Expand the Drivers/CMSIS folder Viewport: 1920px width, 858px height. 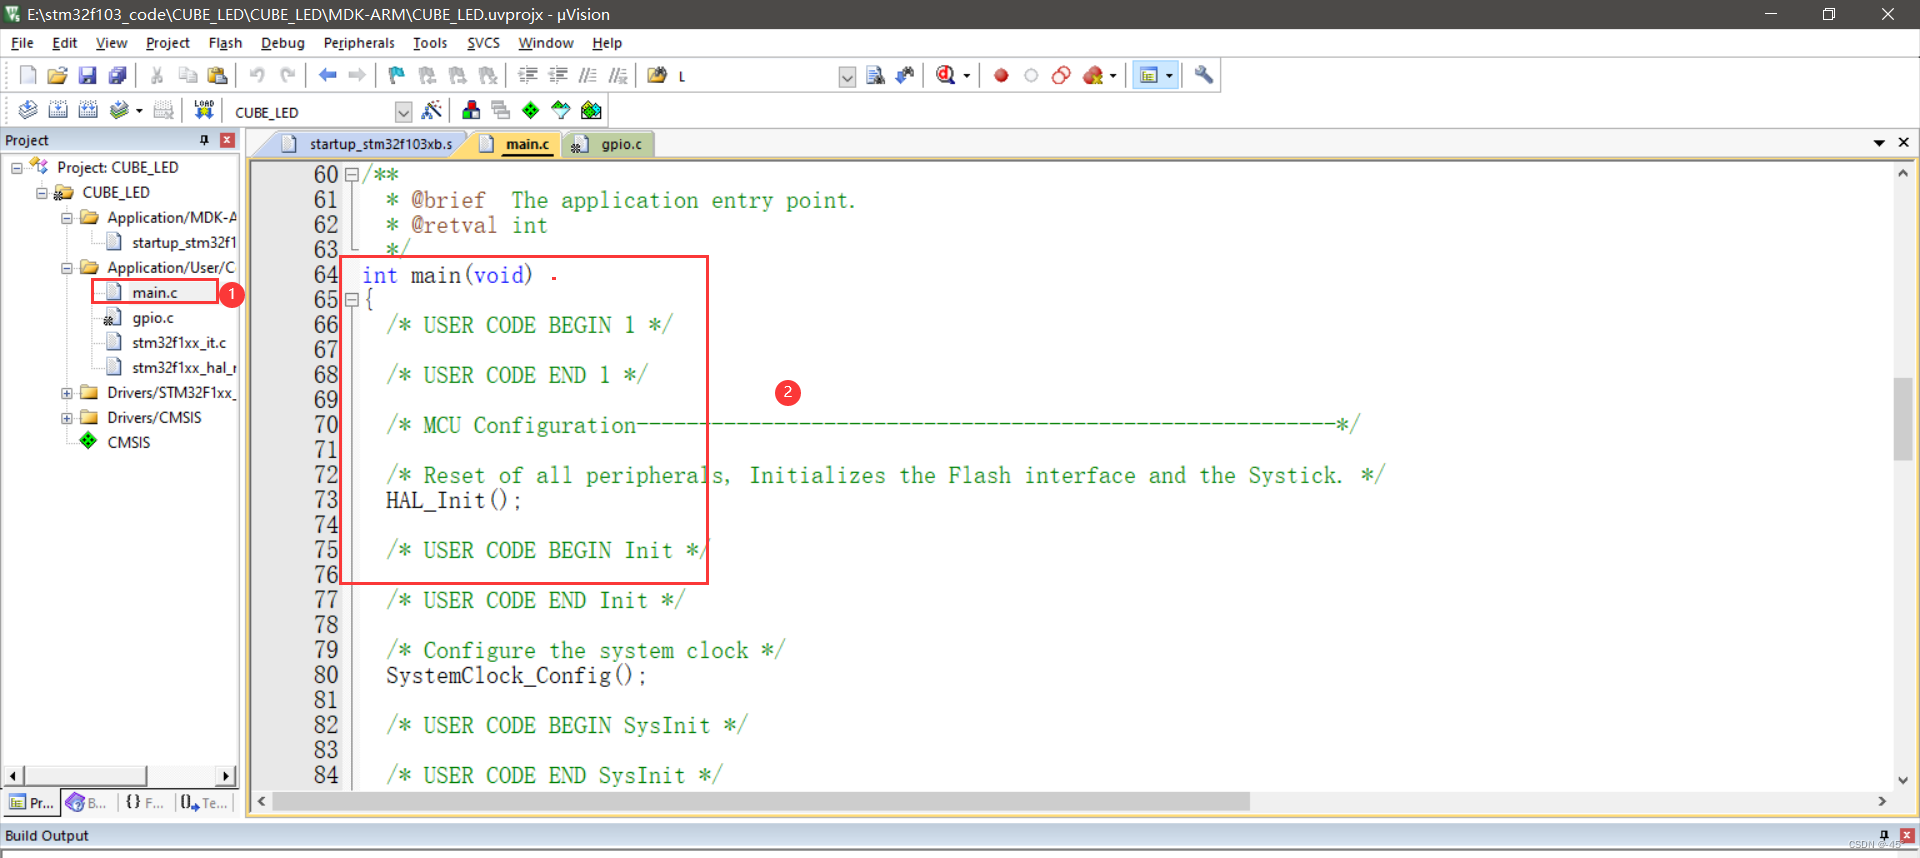coord(67,418)
